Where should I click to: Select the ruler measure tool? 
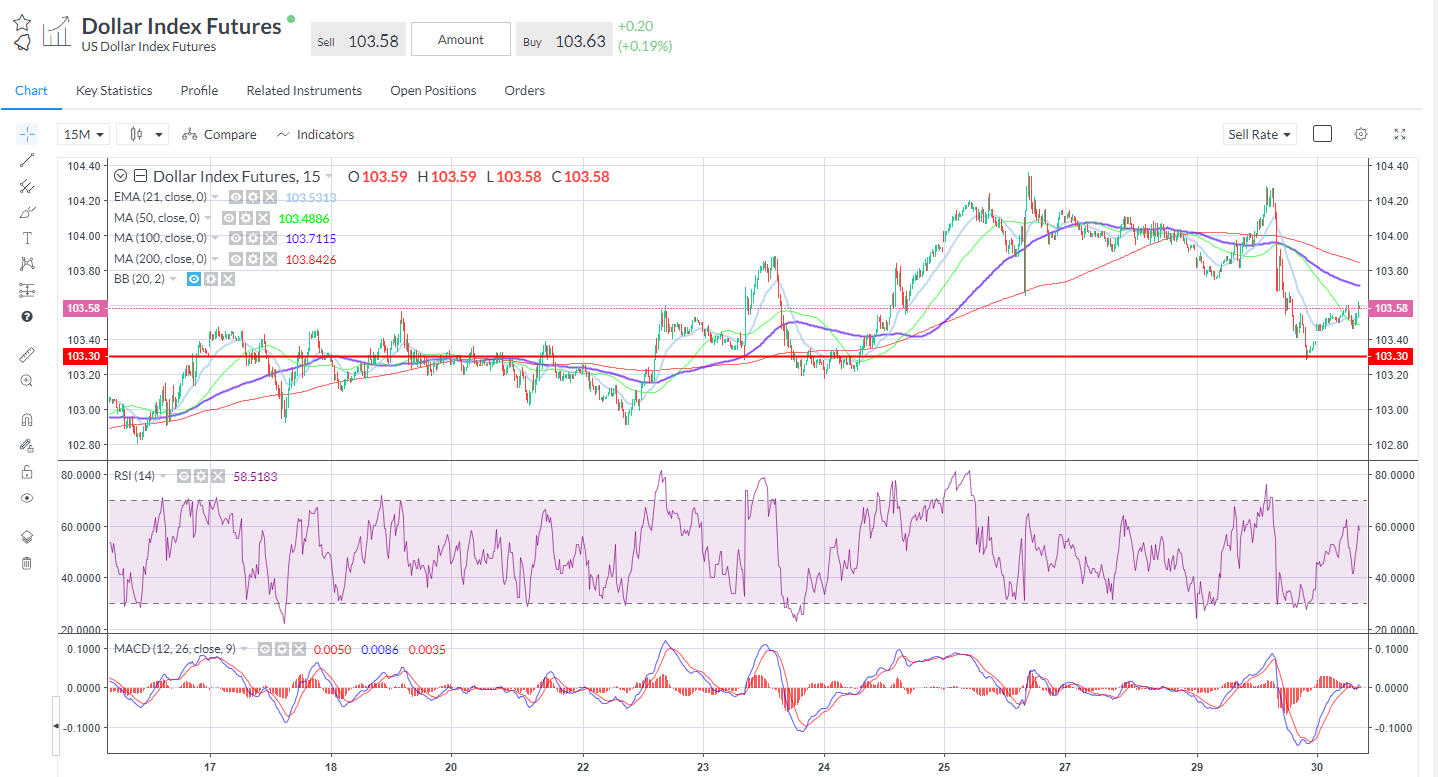click(27, 355)
